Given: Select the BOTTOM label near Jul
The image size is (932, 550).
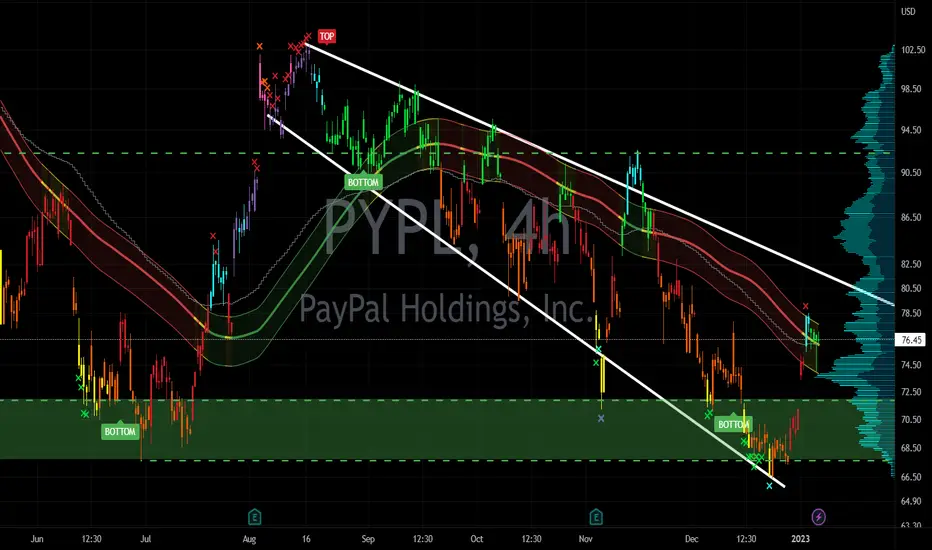Looking at the screenshot, I should click(120, 431).
